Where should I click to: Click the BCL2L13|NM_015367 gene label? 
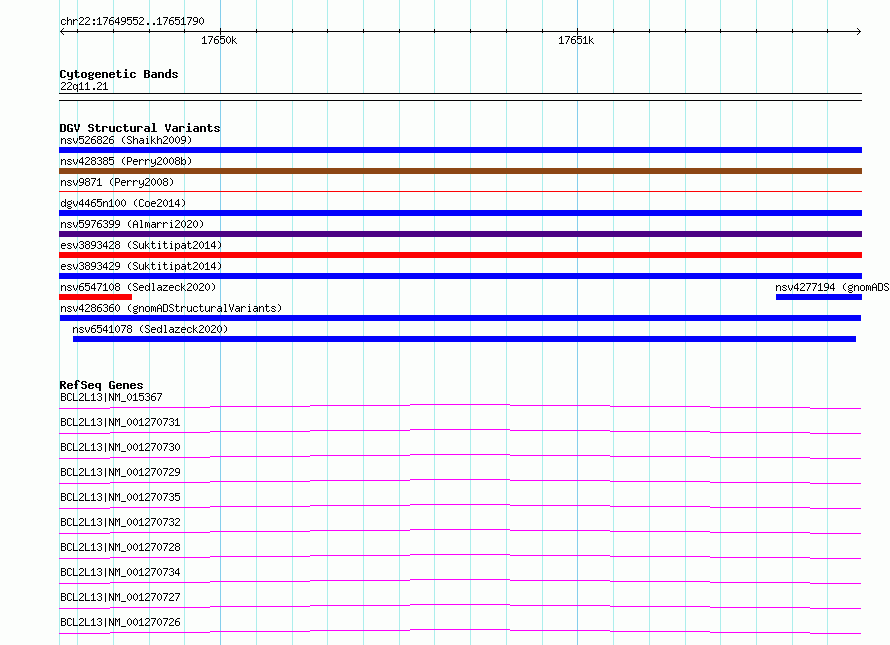point(111,397)
